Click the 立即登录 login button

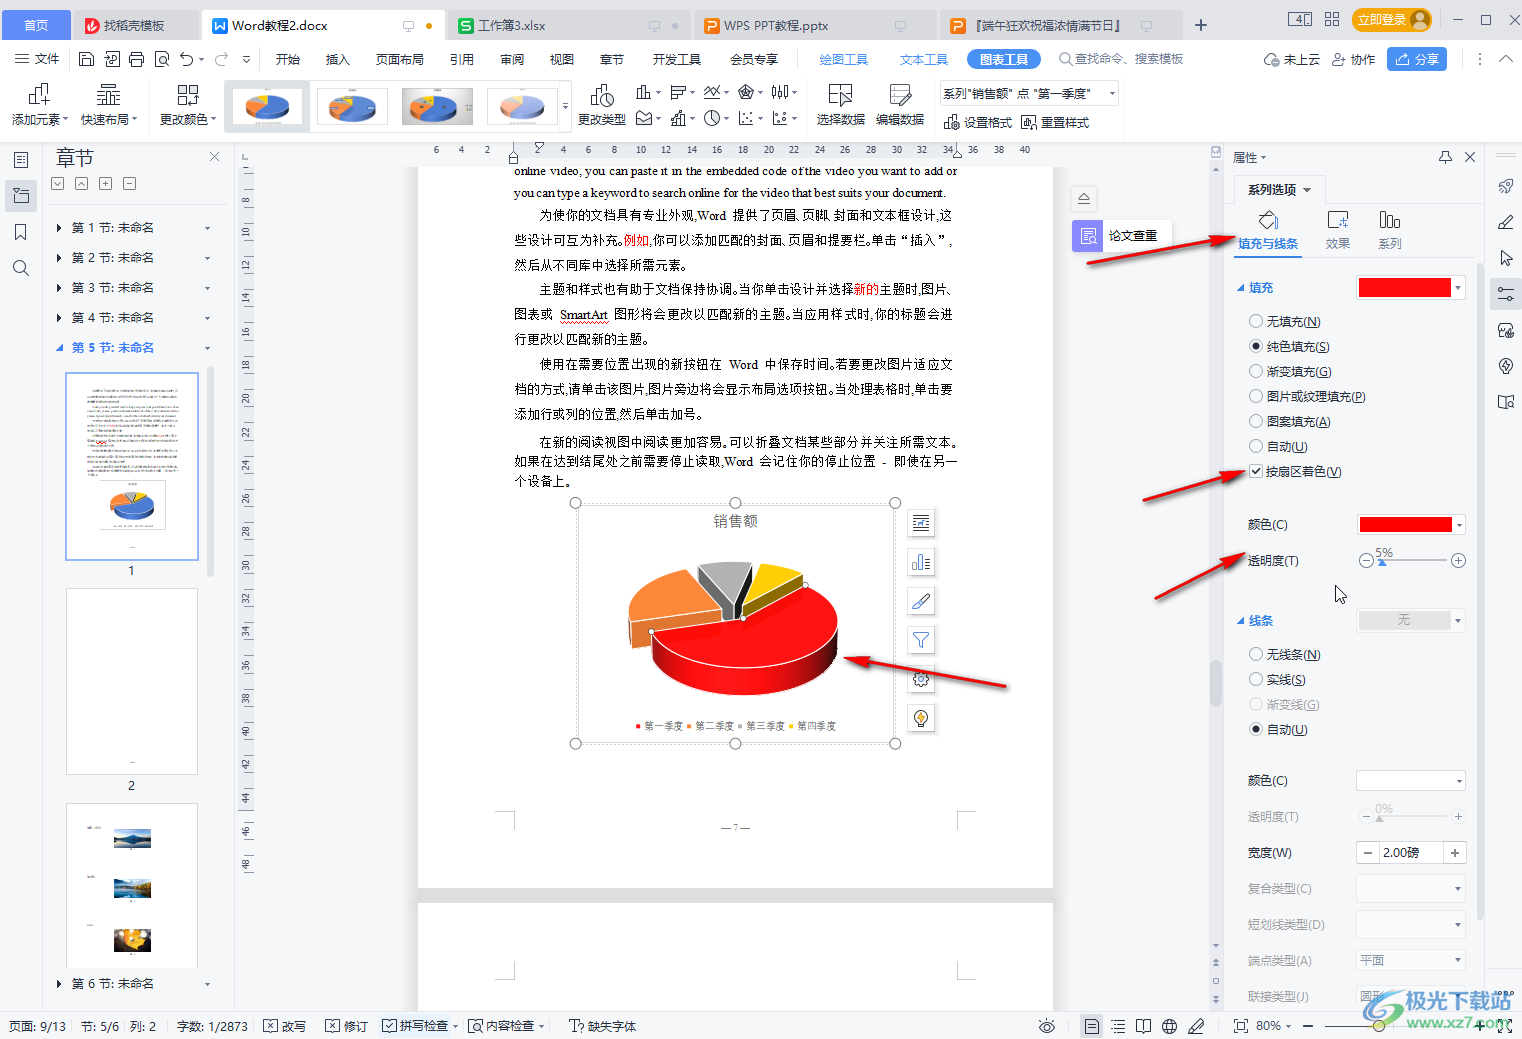(1391, 19)
